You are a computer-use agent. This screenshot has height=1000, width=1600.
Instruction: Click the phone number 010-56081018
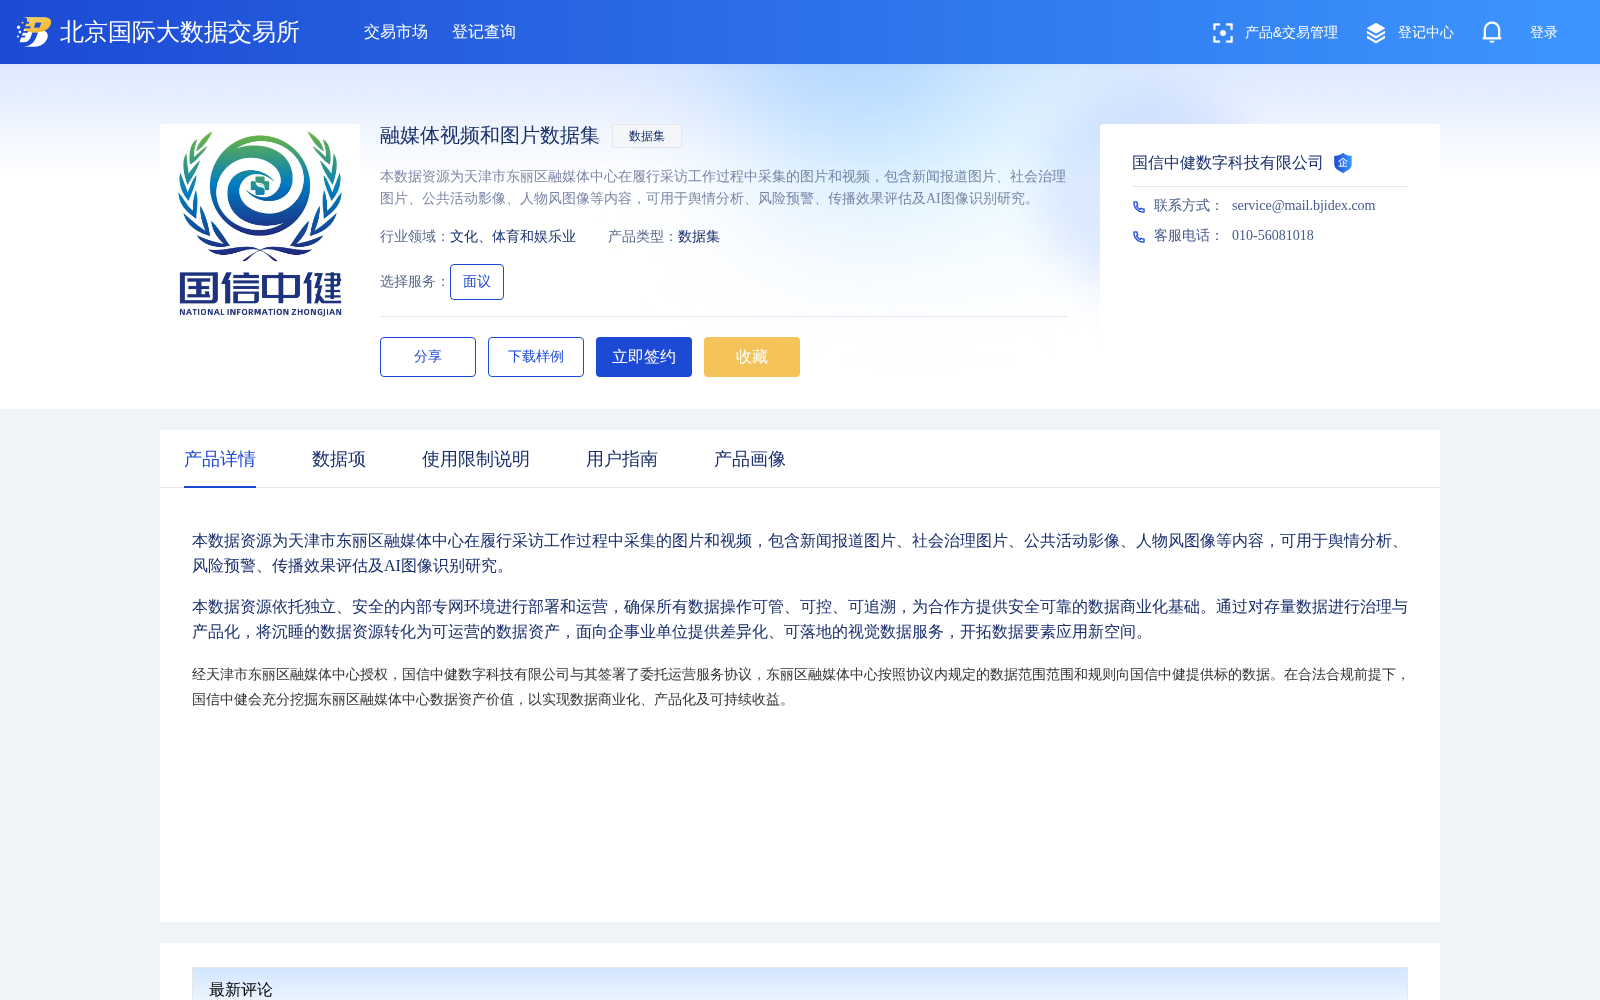click(1273, 236)
